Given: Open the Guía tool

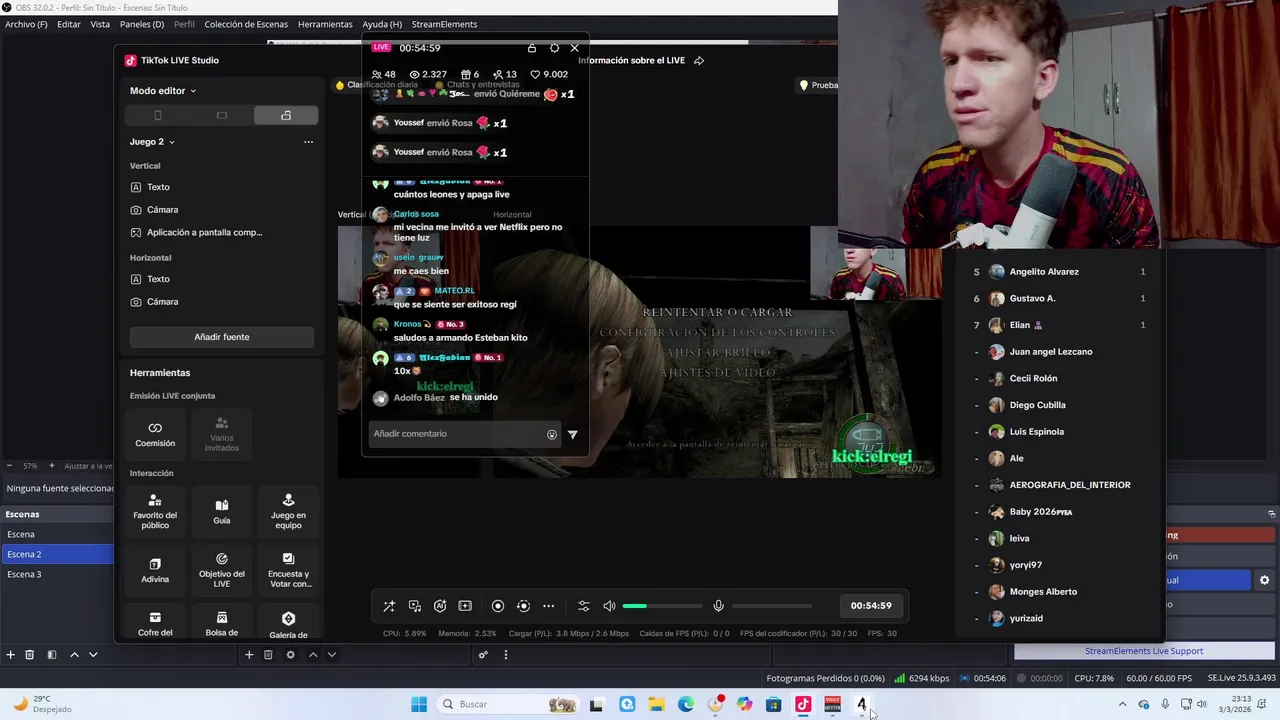Looking at the screenshot, I should [222, 511].
